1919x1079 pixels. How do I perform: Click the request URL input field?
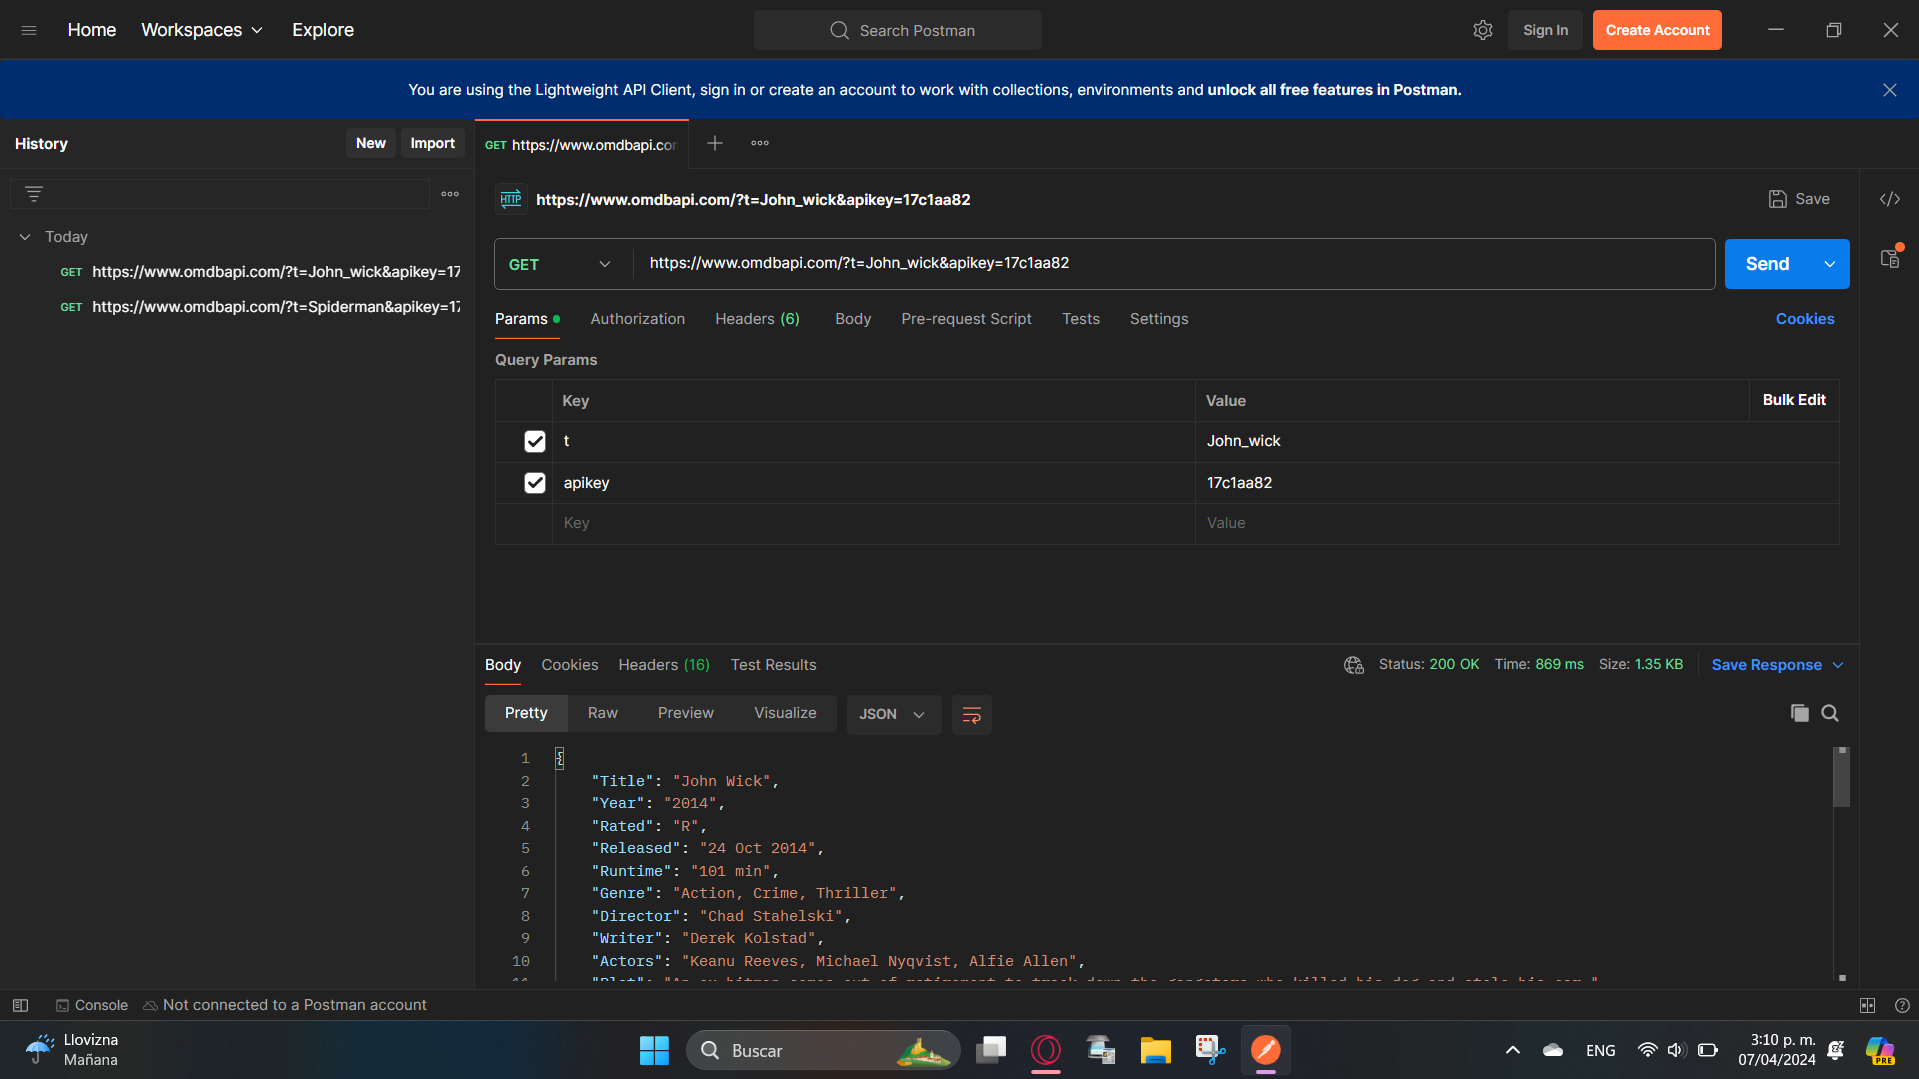[x=1174, y=264]
